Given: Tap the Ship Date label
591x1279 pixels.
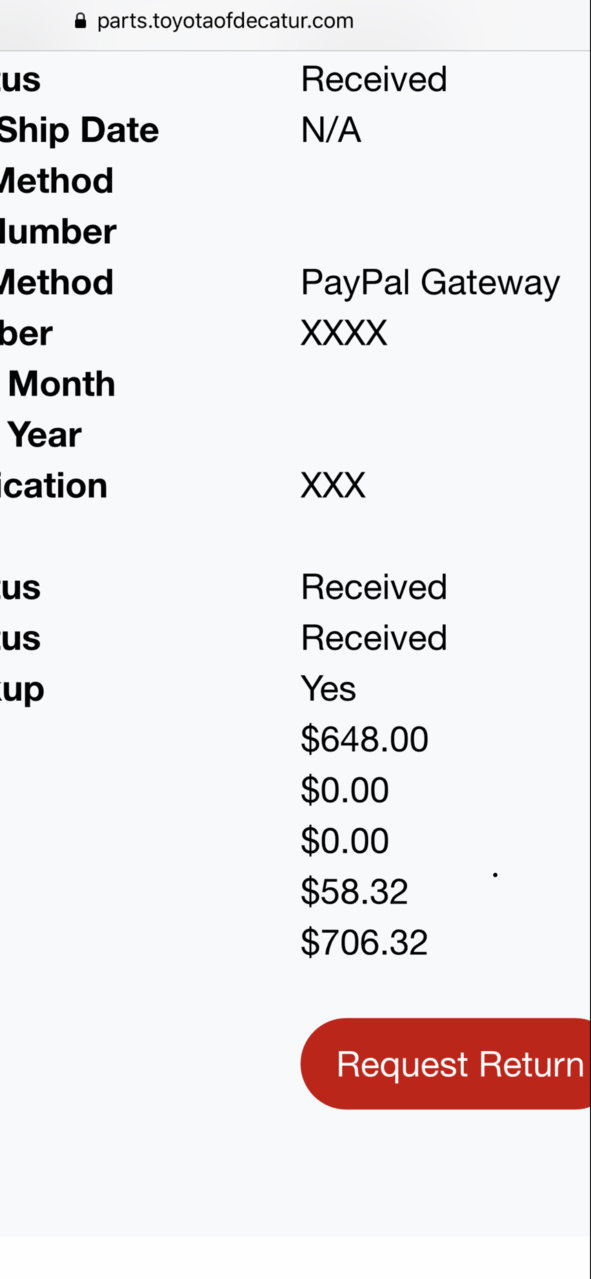Looking at the screenshot, I should coord(79,131).
